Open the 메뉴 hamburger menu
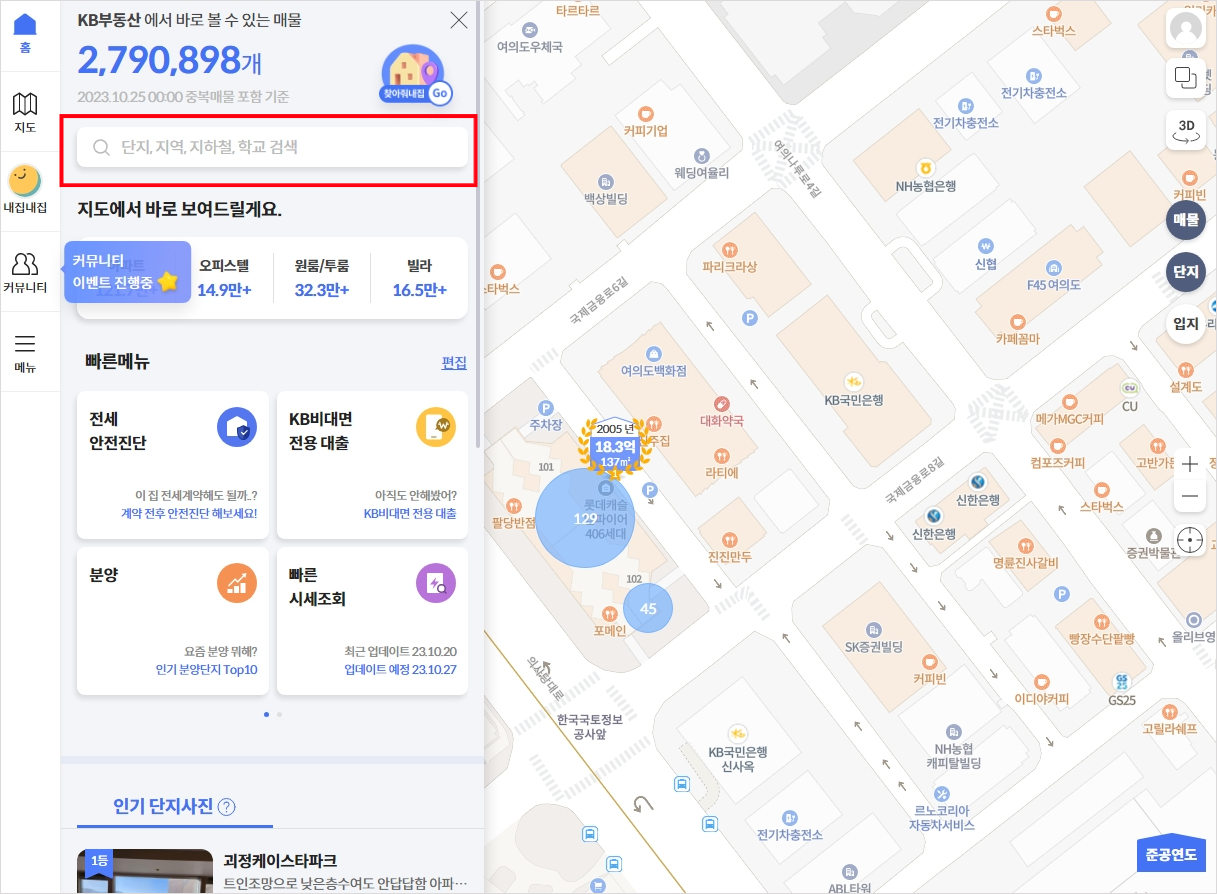This screenshot has height=894, width=1217. point(25,352)
